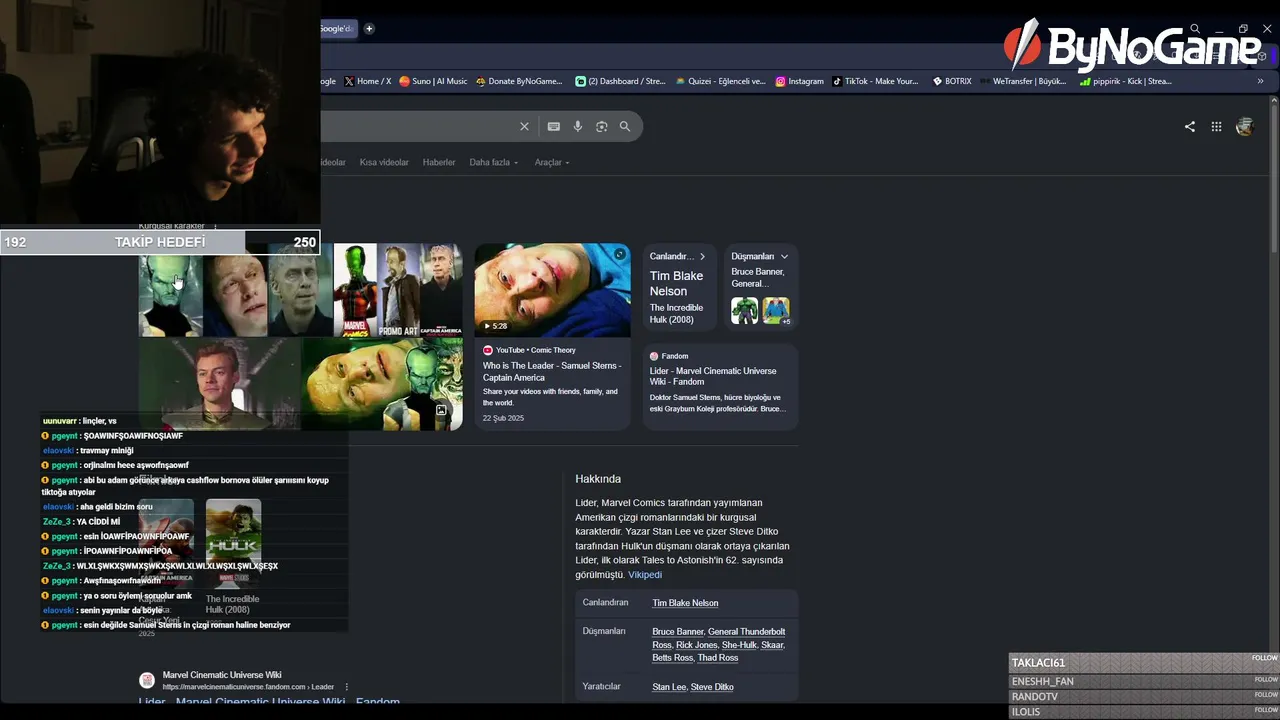
Task: Open the Google apps grid icon
Action: [x=1217, y=127]
